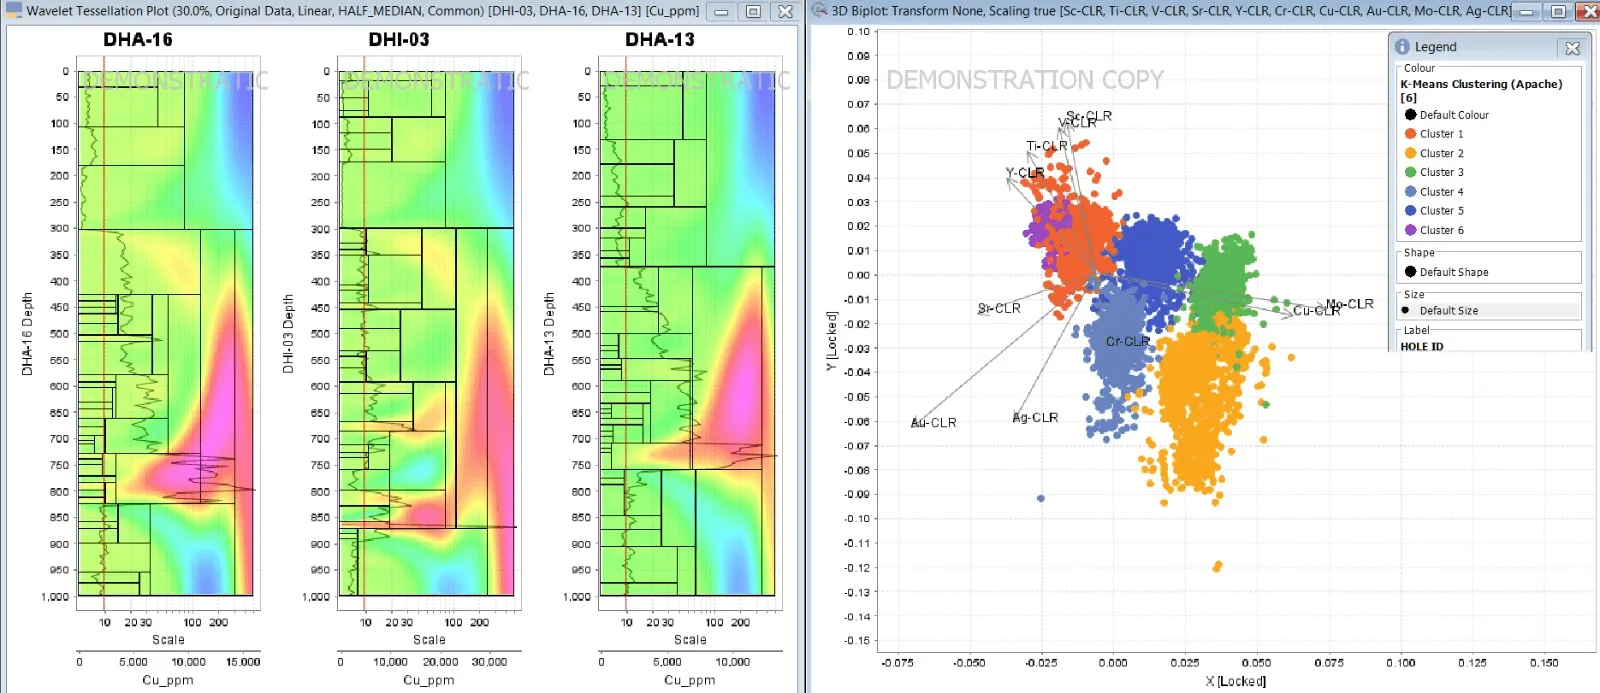This screenshot has height=693, width=1600.
Task: Click the DHI-03 Depth axis label
Action: coord(288,334)
